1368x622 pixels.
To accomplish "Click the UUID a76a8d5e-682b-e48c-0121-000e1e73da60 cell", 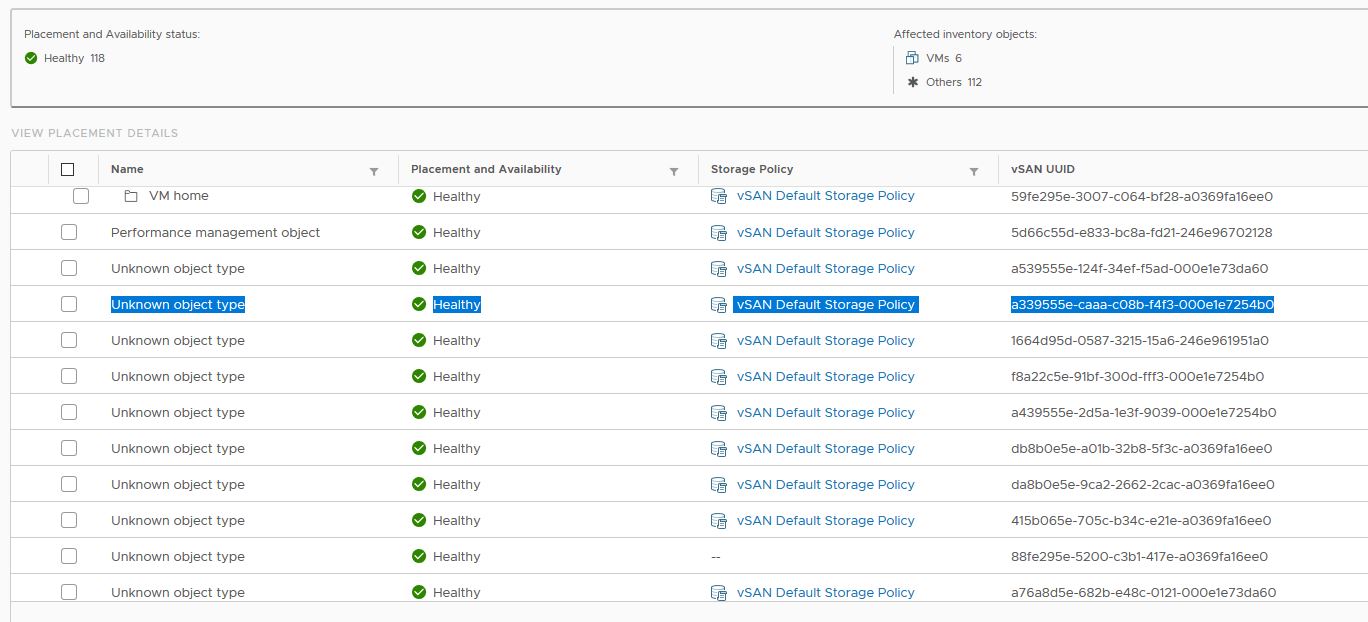I will (1143, 592).
